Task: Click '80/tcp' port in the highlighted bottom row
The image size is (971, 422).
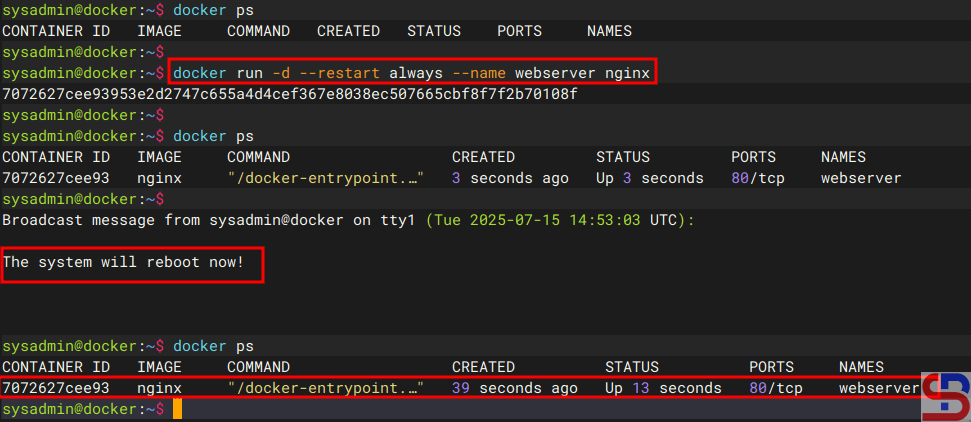Action: click(776, 388)
